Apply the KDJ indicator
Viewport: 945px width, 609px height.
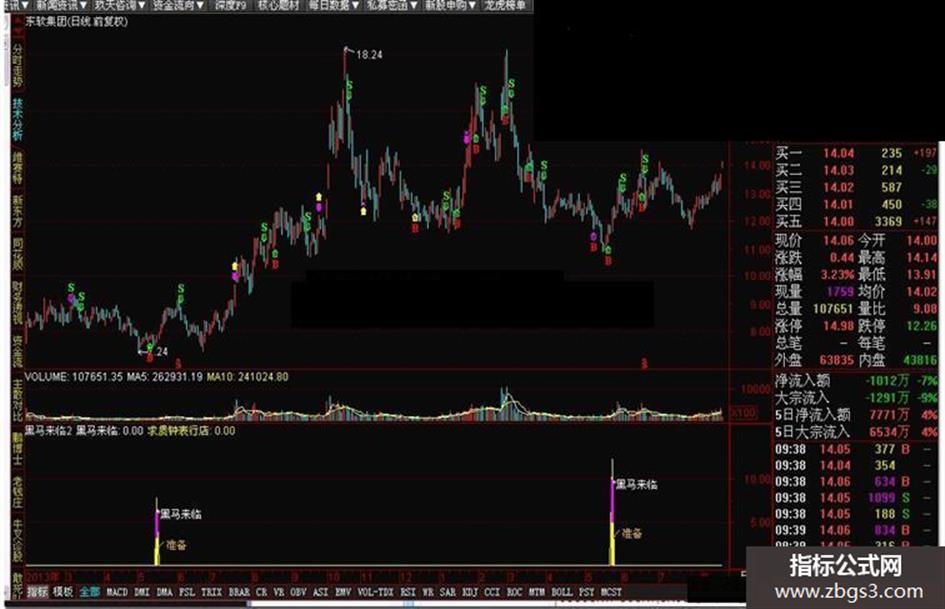click(470, 592)
